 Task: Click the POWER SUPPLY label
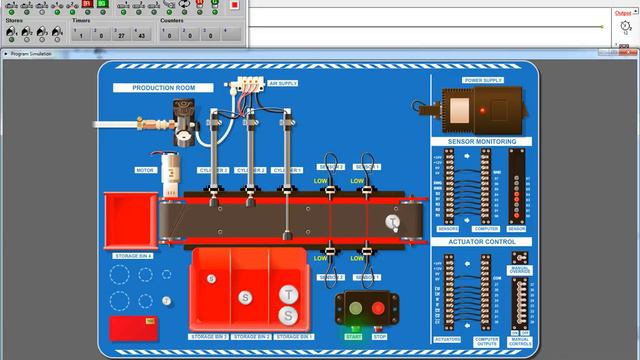click(x=483, y=80)
